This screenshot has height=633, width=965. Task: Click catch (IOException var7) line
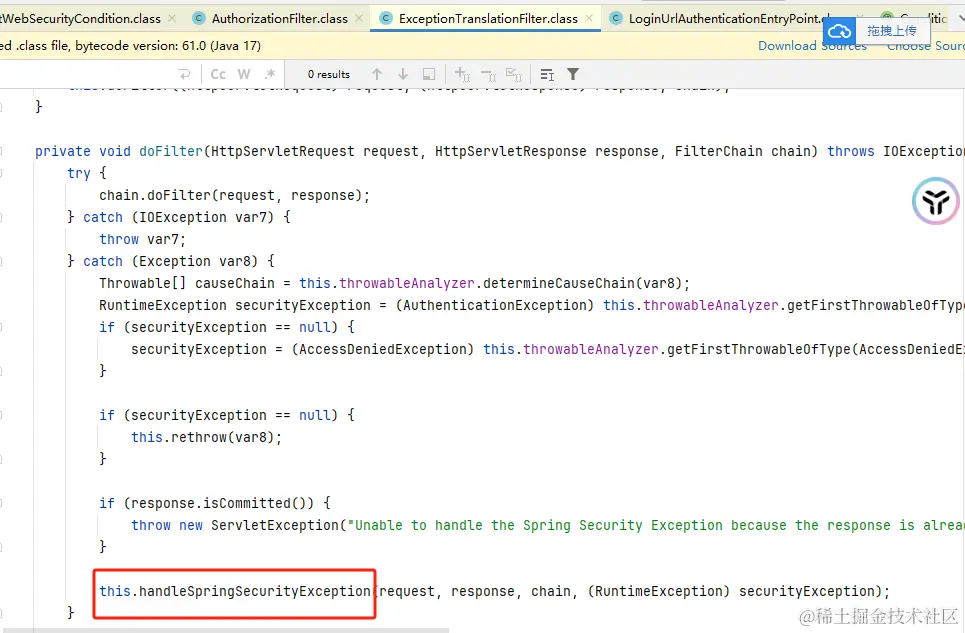click(178, 218)
